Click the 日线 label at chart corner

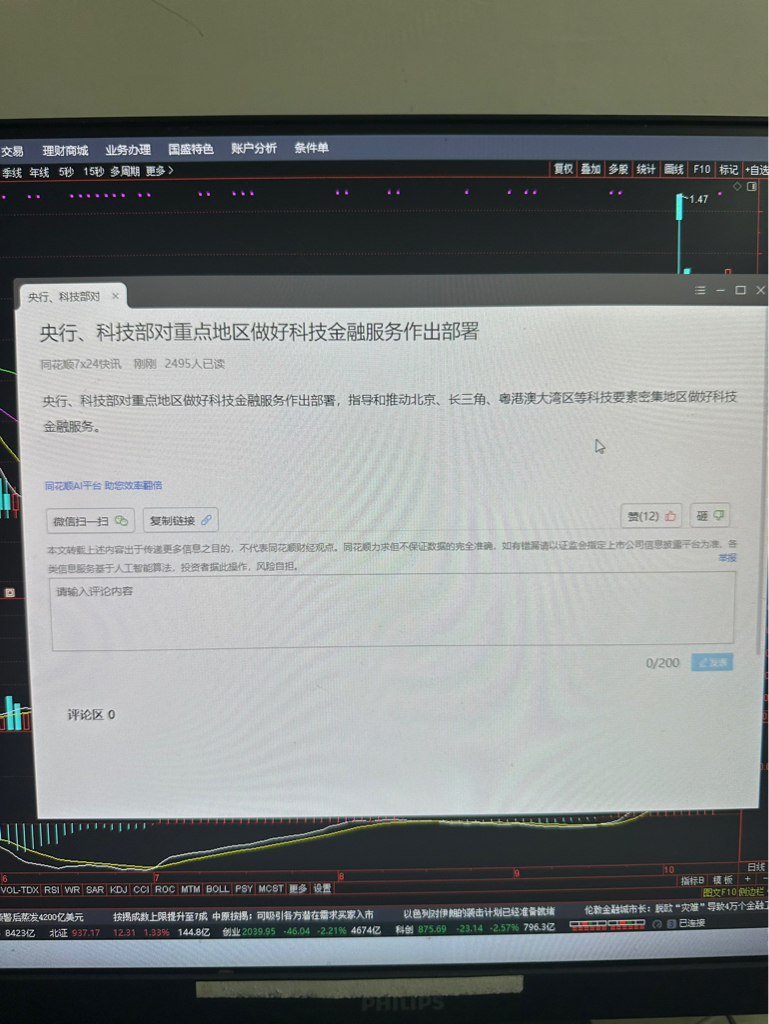[756, 867]
